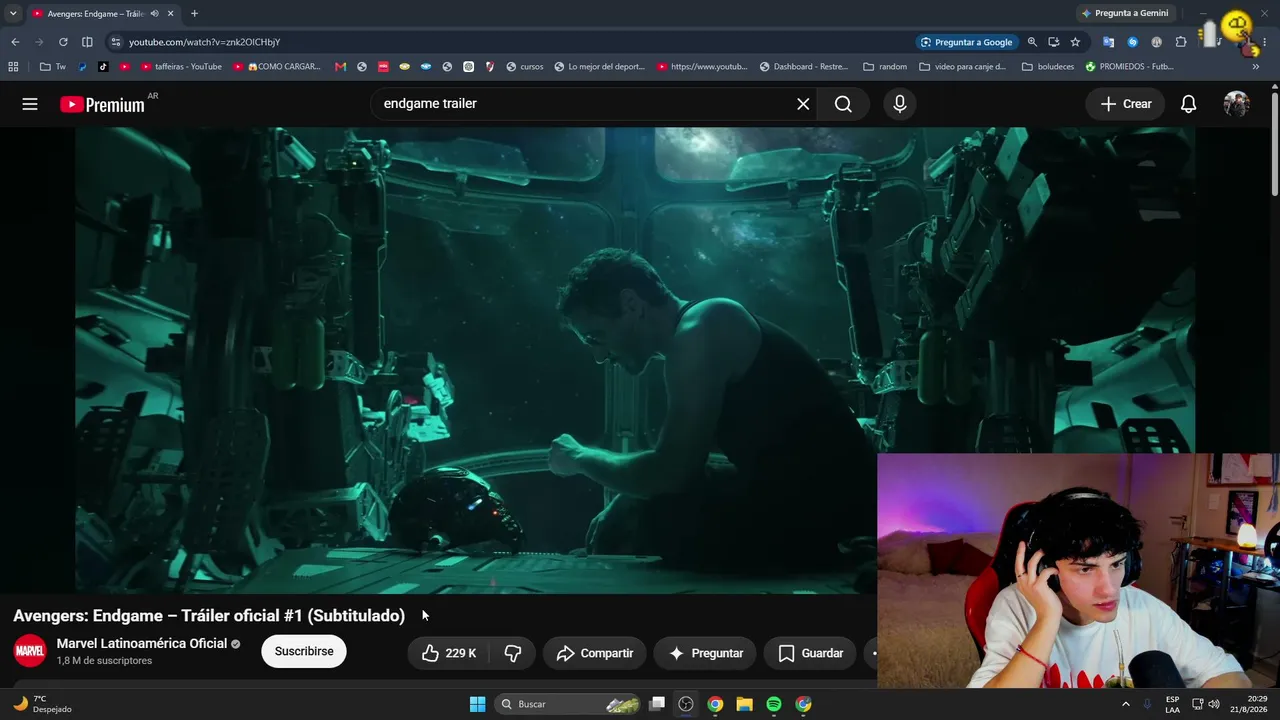This screenshot has height=720, width=1280.
Task: Open the tab search dropdown arrow
Action: [x=13, y=13]
